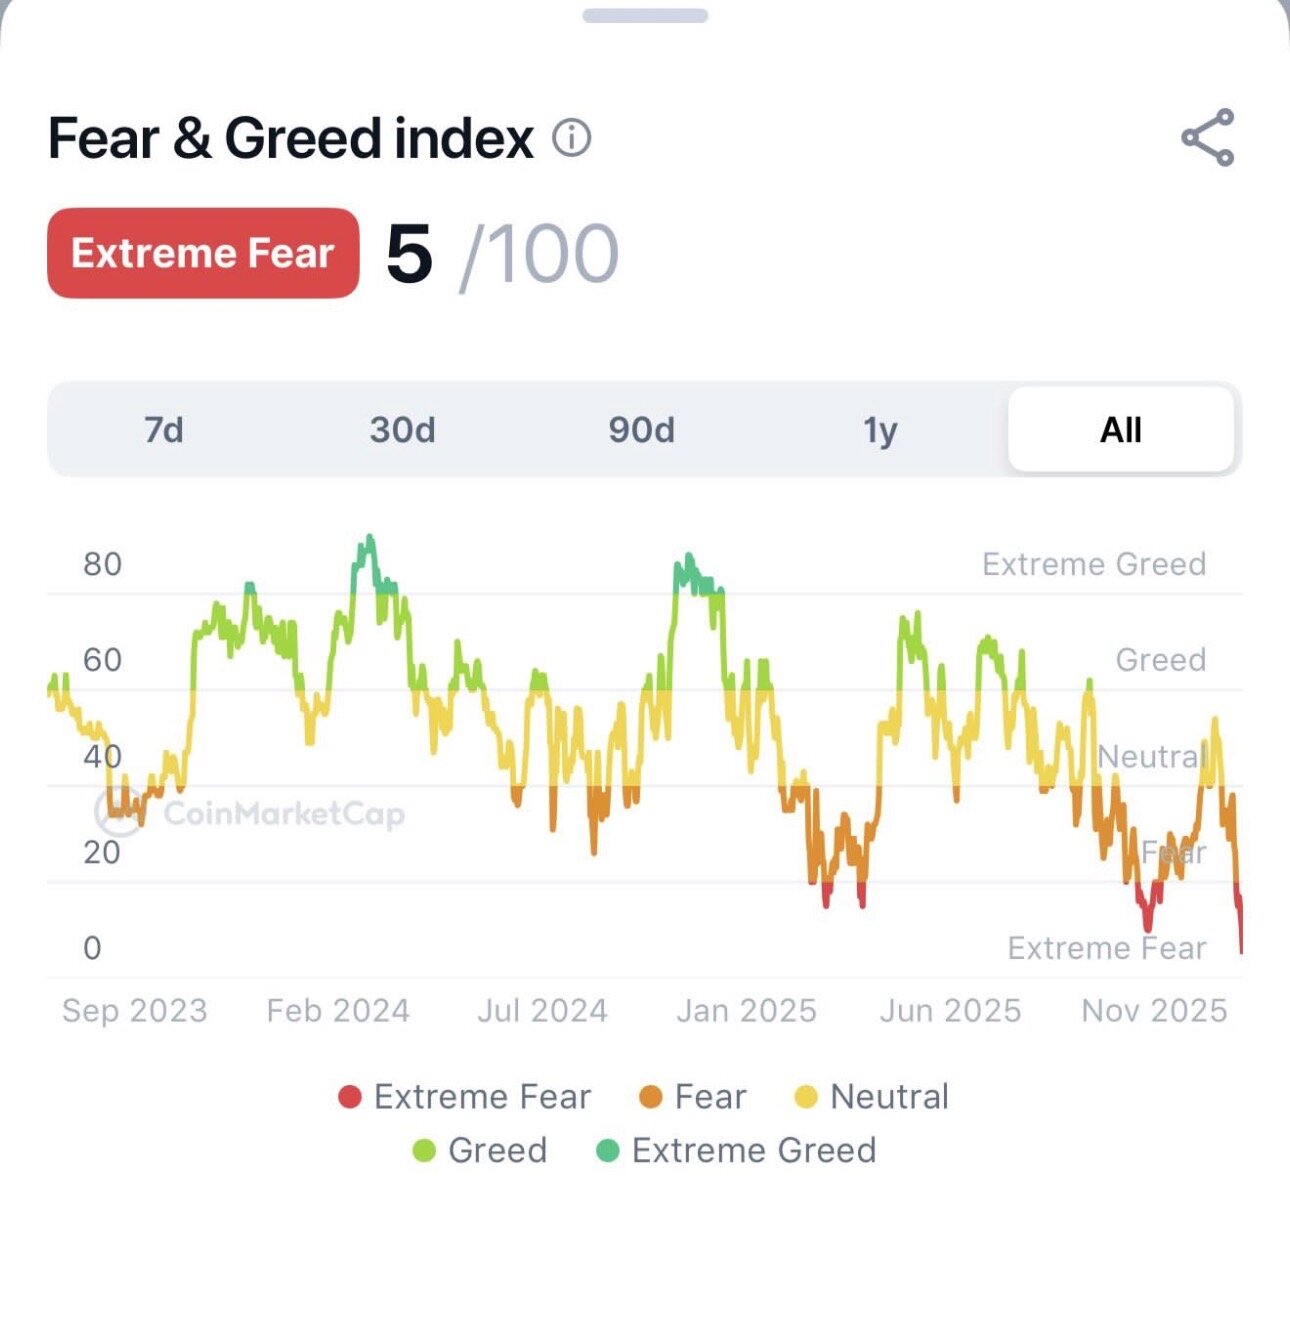Click the Fear & Greed index title
The width and height of the screenshot is (1290, 1336).
pos(291,138)
